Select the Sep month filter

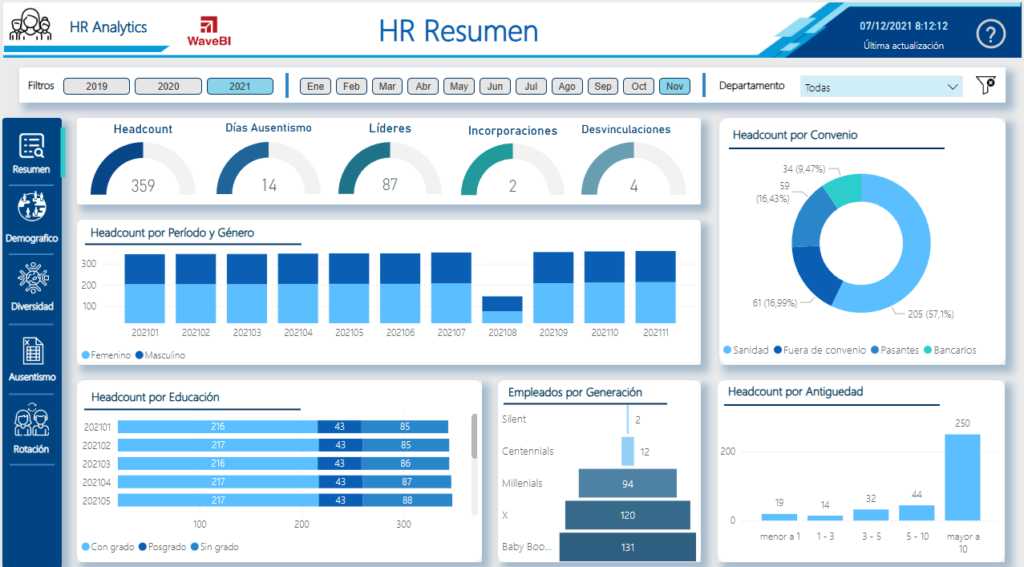[603, 86]
